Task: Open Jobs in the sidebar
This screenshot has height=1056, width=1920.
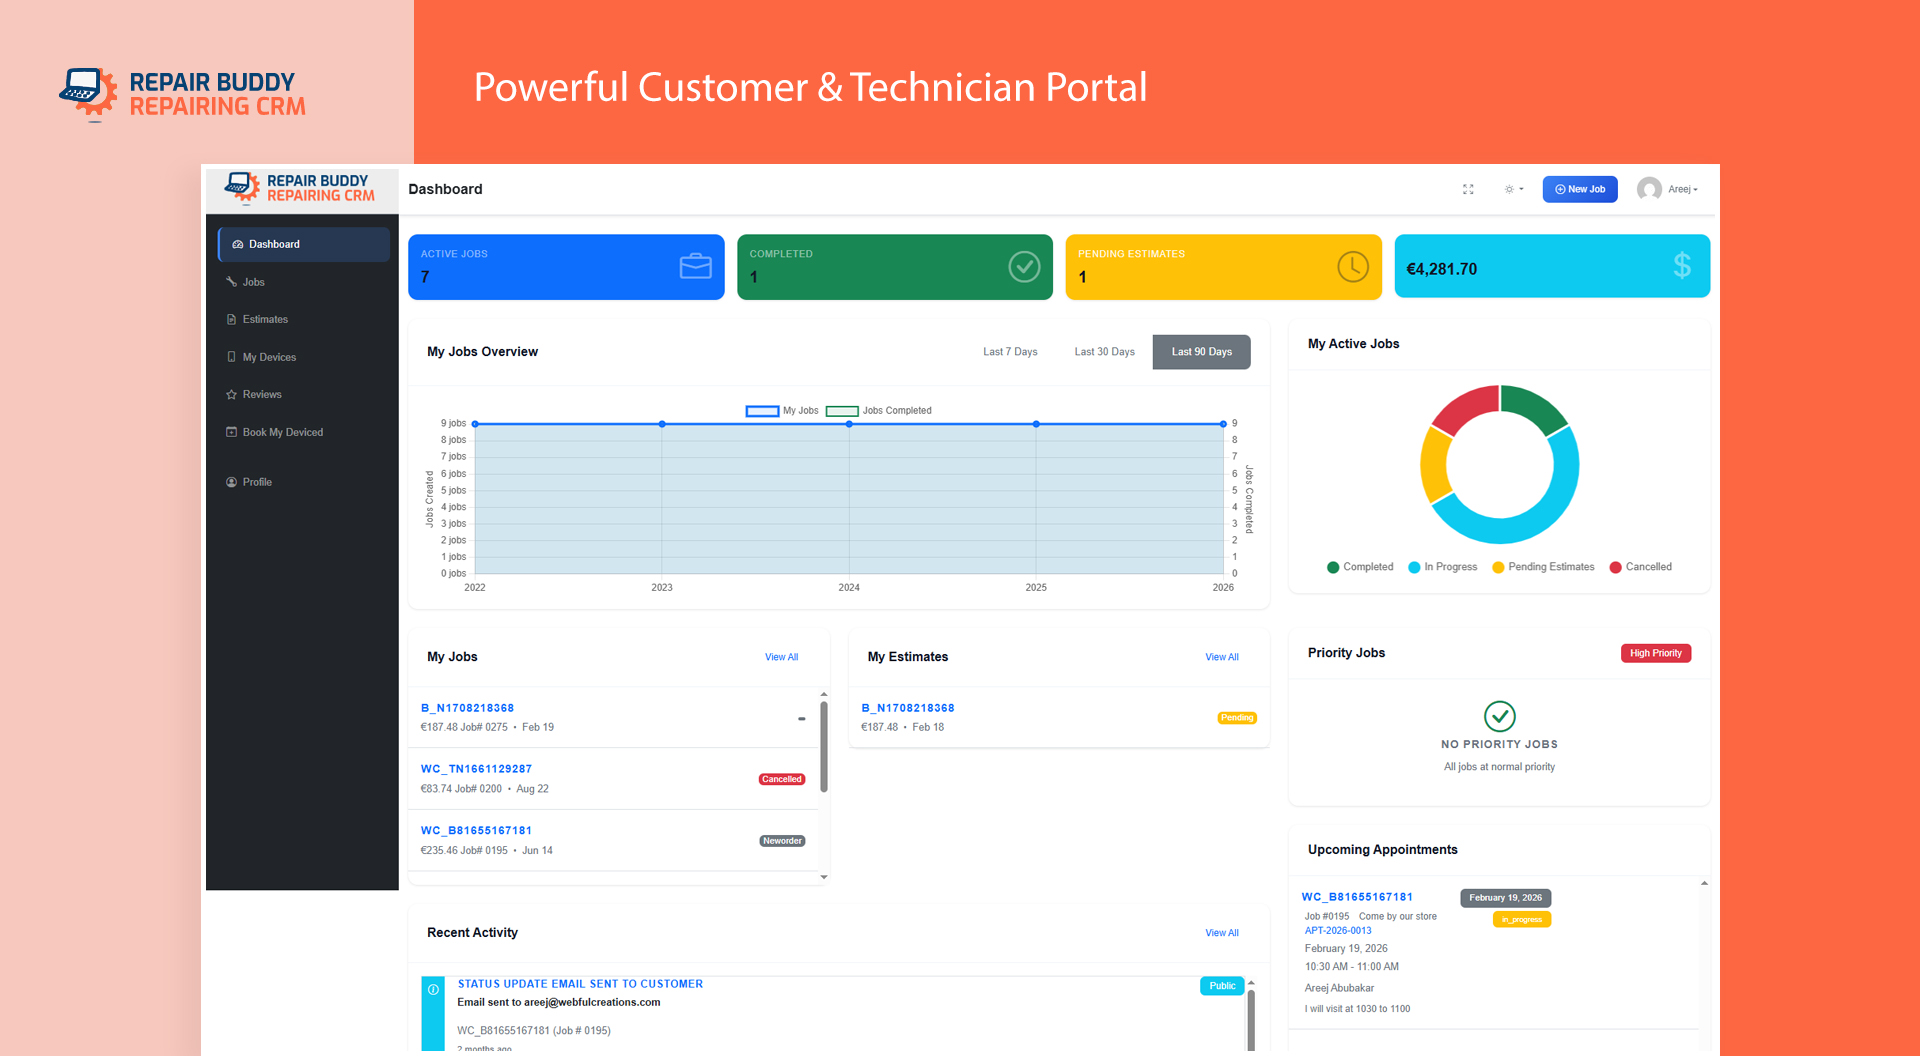Action: coord(253,282)
